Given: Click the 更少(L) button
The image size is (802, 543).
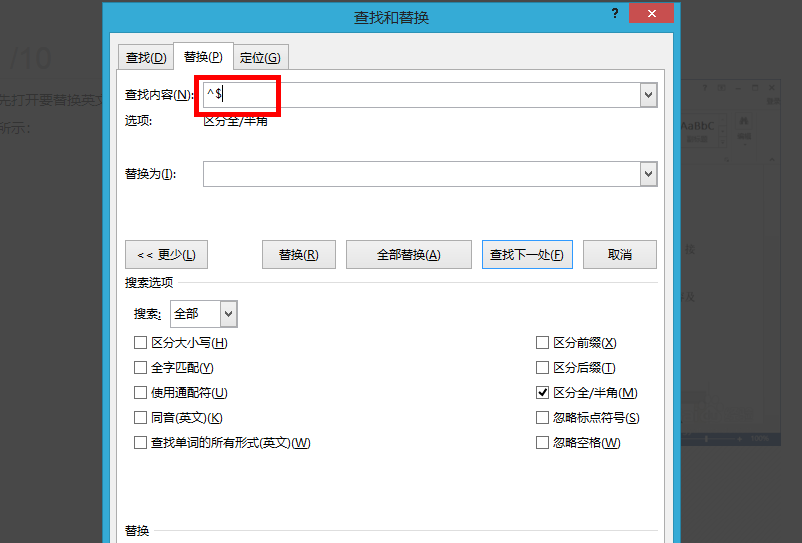Looking at the screenshot, I should (166, 255).
